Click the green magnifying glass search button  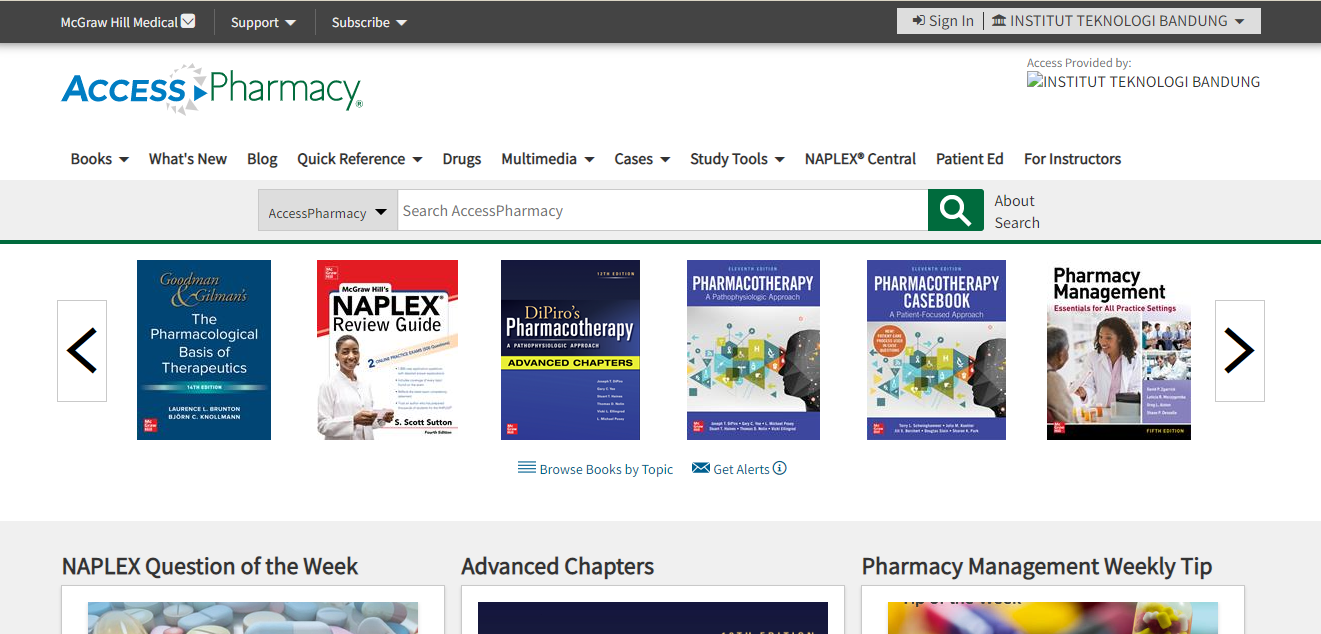[x=955, y=210]
